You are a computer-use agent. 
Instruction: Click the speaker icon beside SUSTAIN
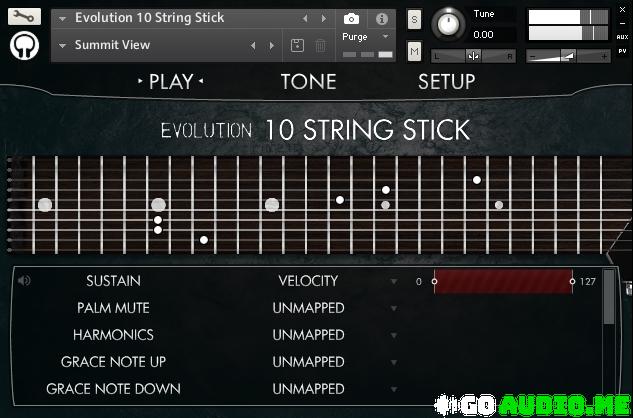tap(24, 280)
